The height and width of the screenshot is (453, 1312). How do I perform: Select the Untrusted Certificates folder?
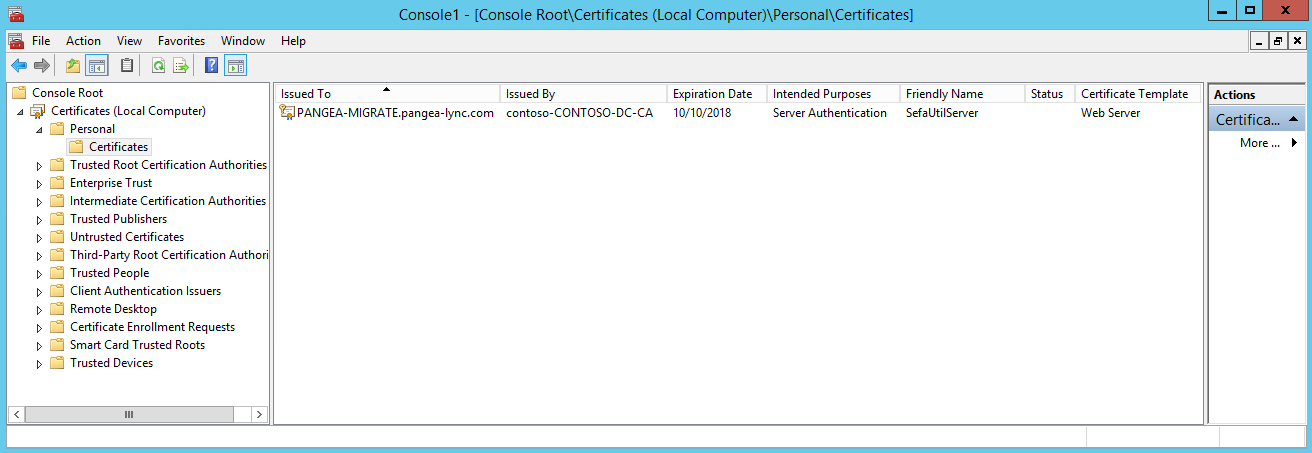tap(126, 237)
